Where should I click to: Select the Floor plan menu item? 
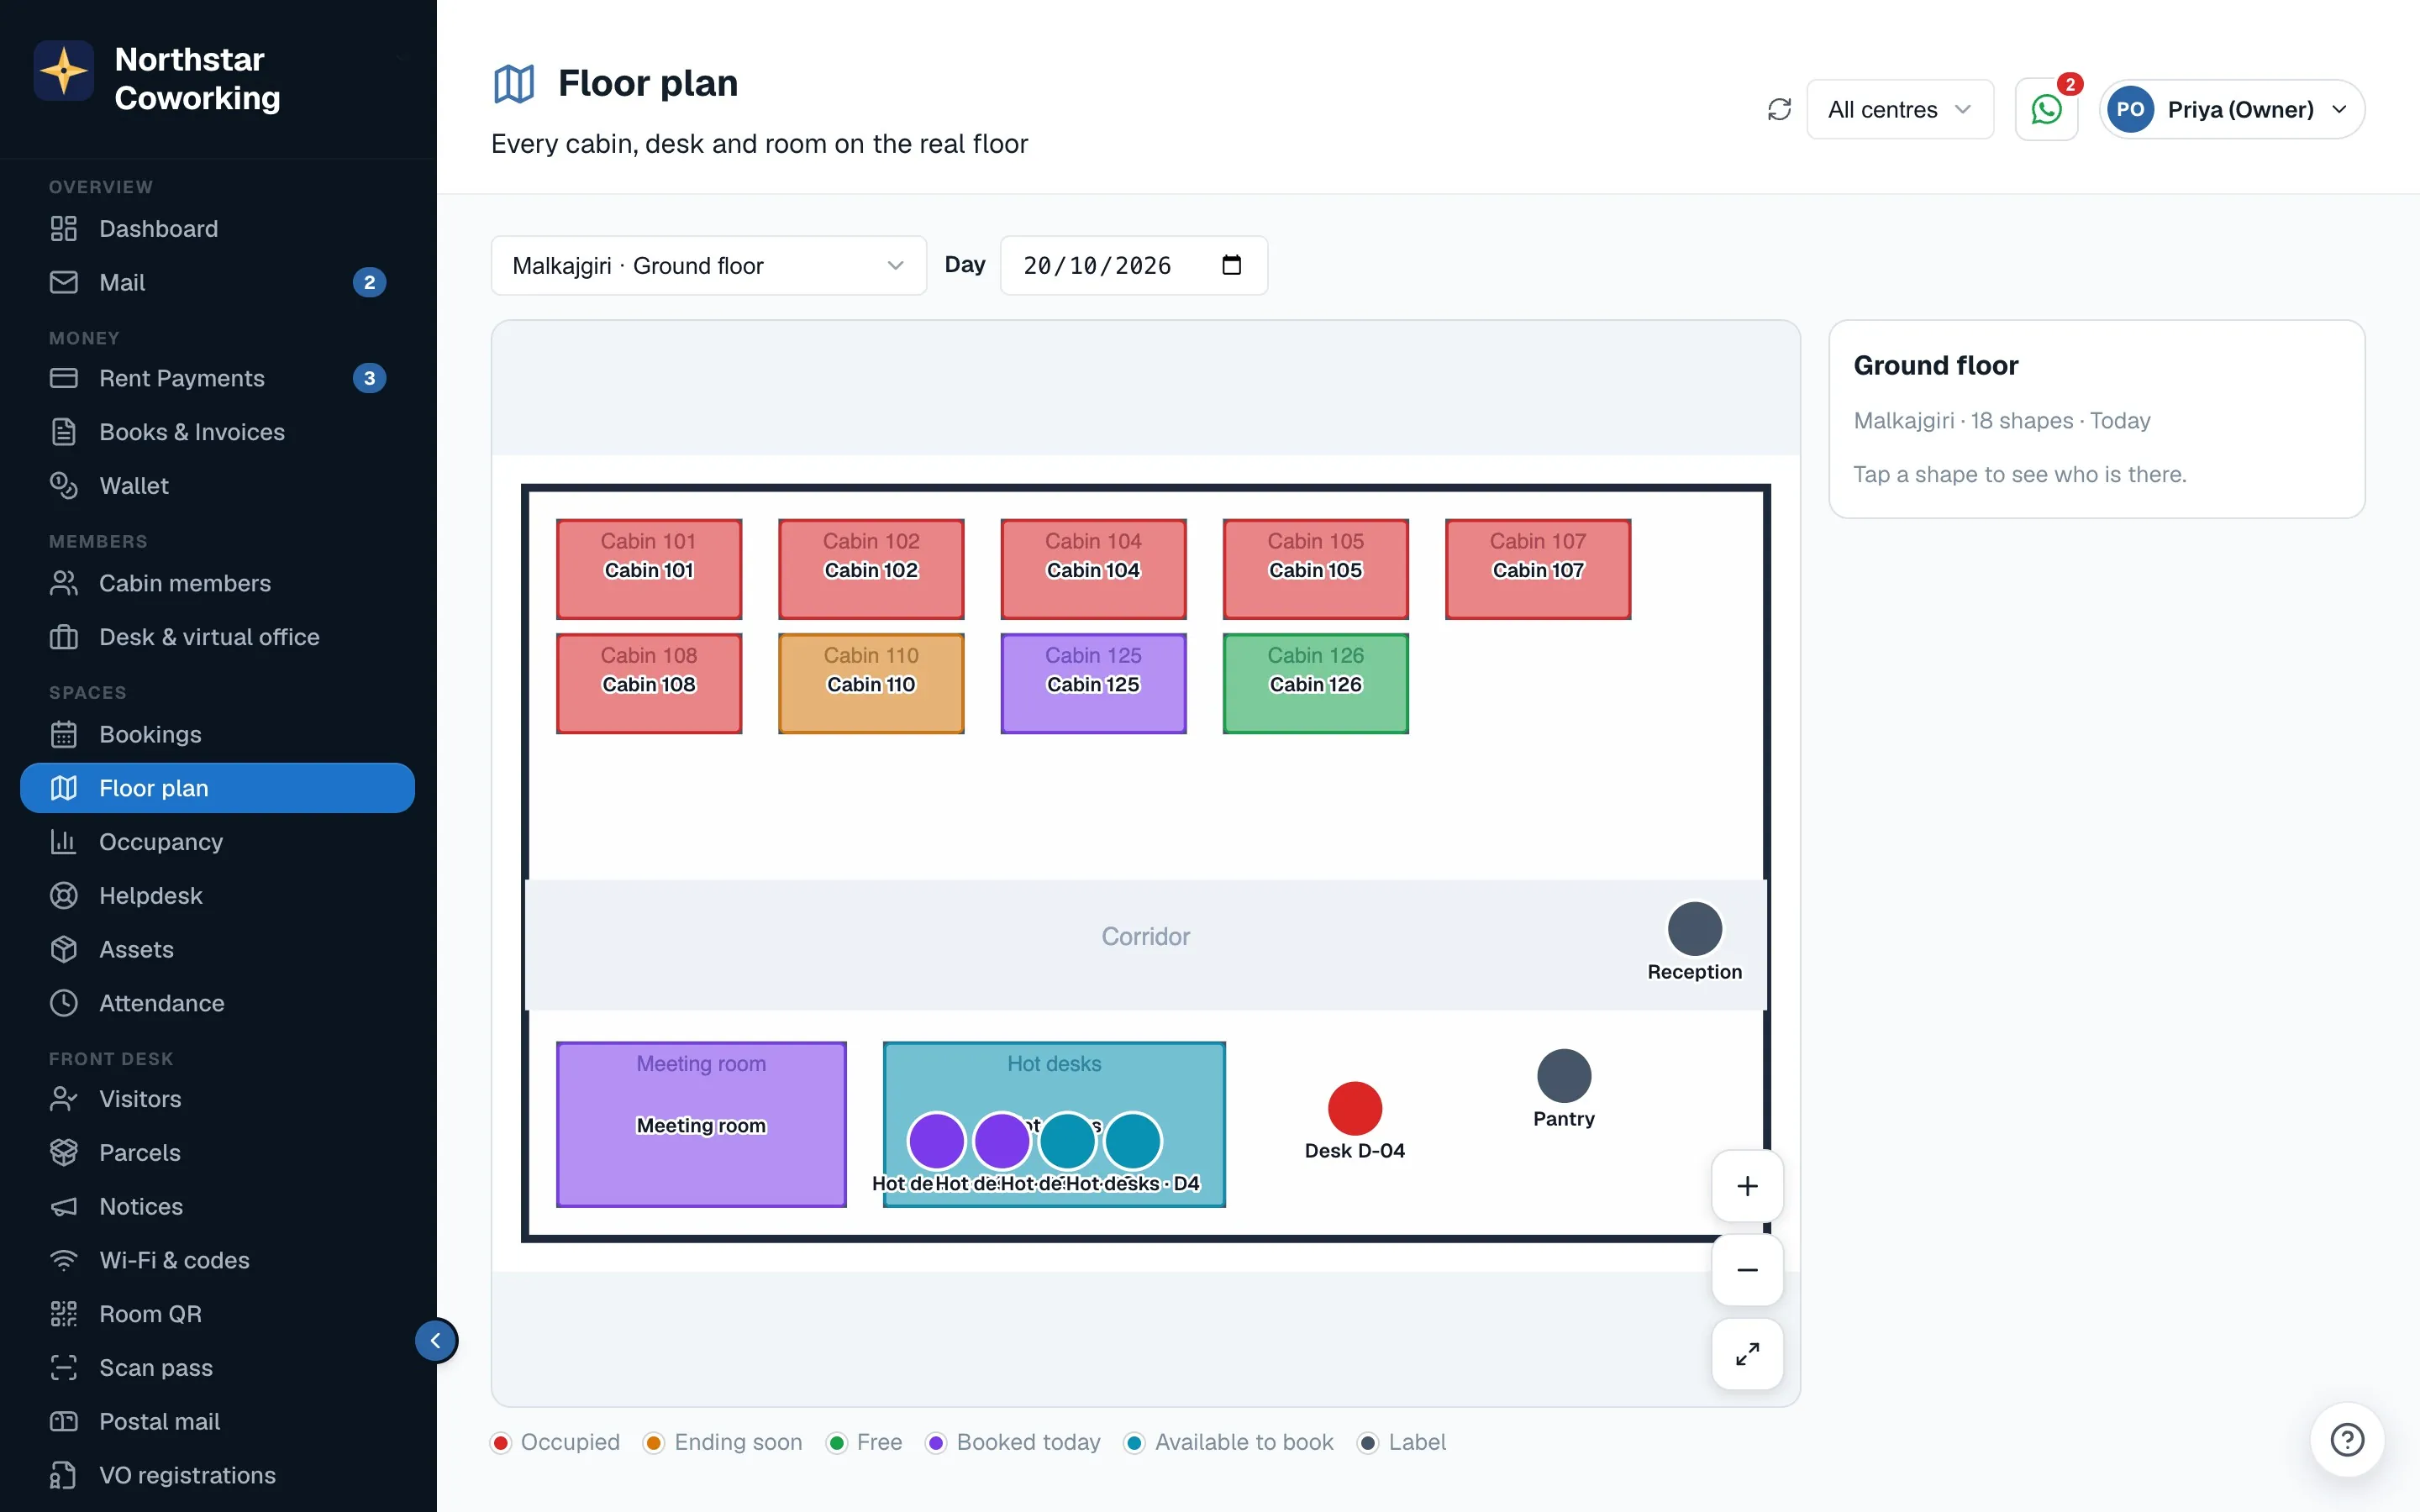coord(217,788)
